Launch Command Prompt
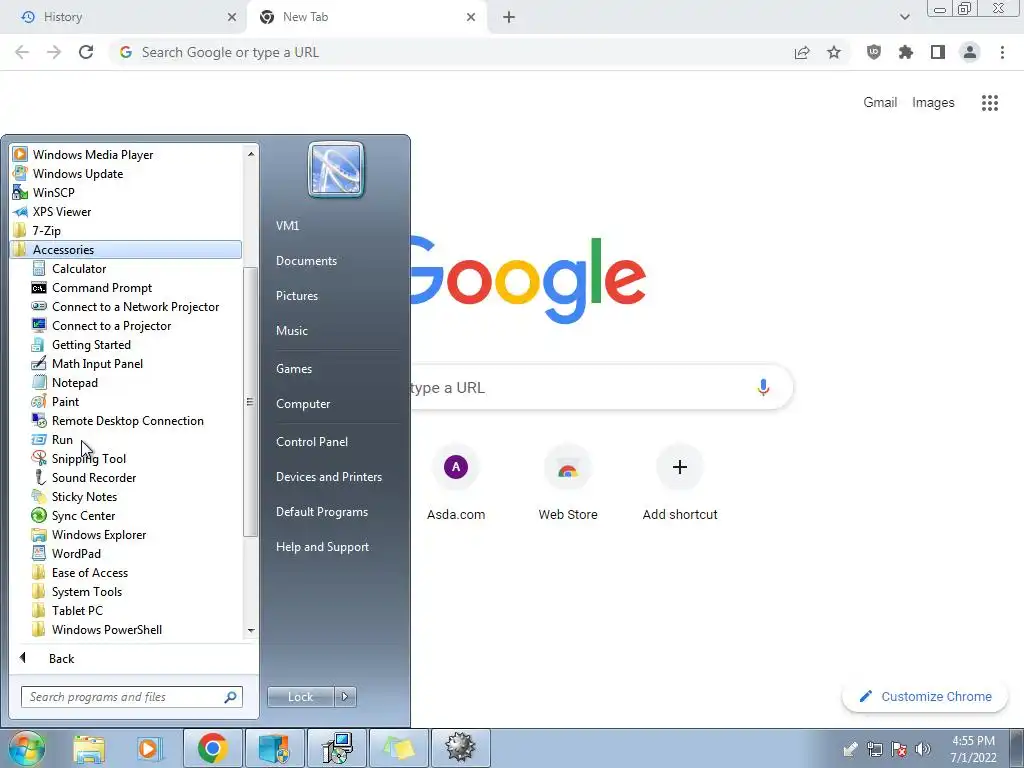The image size is (1024, 768). click(x=102, y=287)
